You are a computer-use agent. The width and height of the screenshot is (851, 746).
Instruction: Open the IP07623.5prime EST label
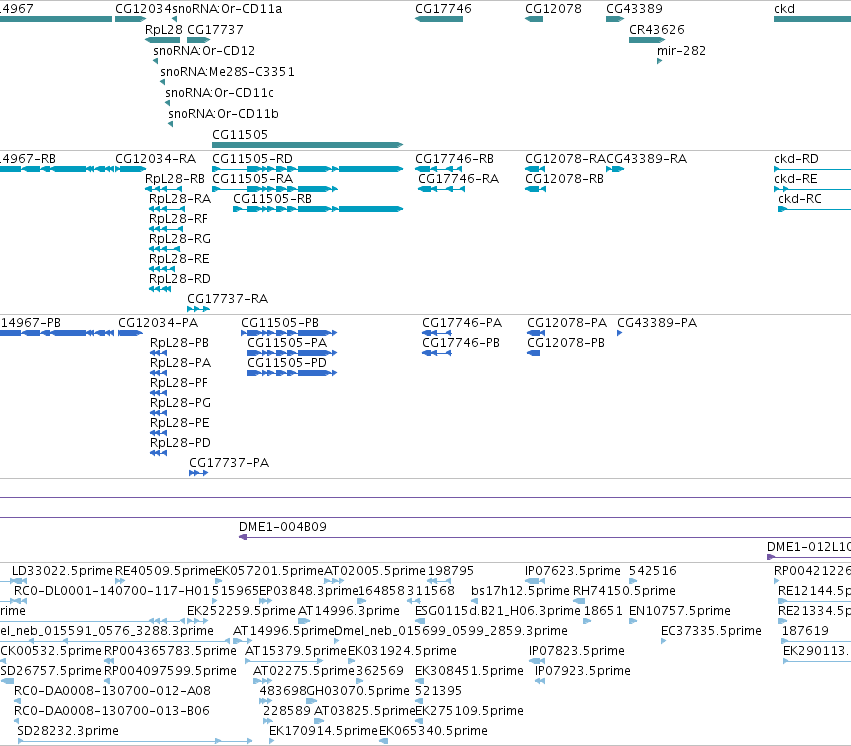click(x=573, y=571)
